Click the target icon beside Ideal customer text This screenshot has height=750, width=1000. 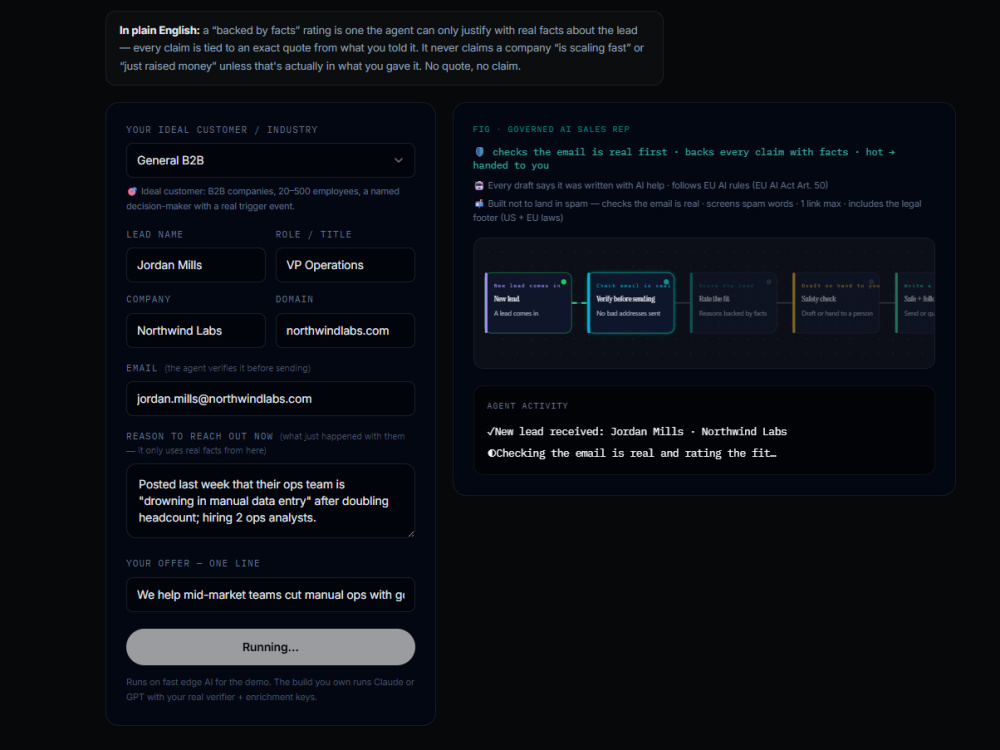click(x=132, y=191)
